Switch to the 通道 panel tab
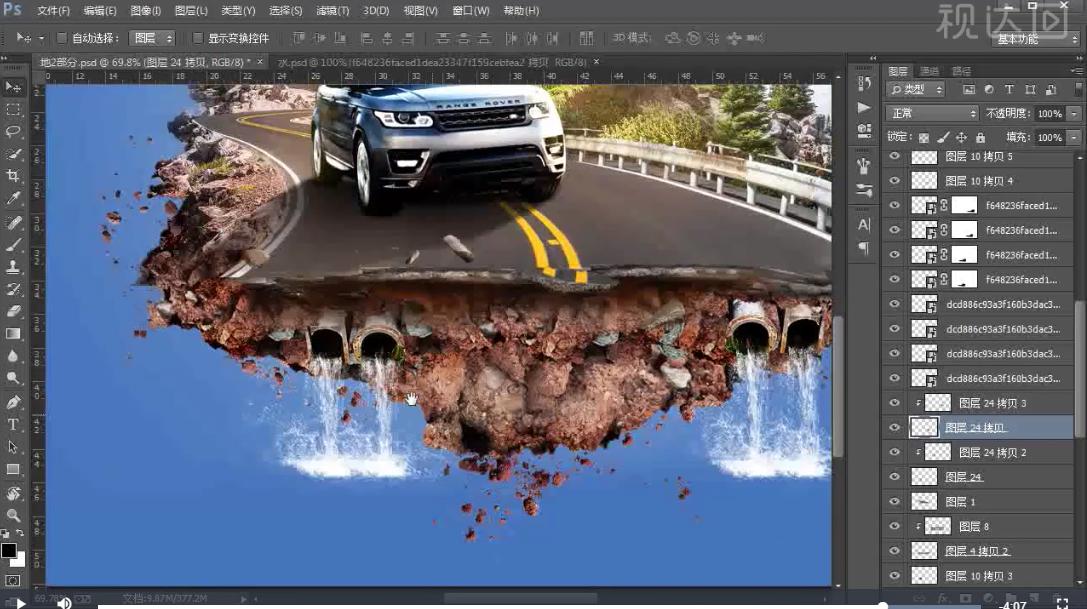Viewport: 1087px width, 609px height. [x=930, y=71]
